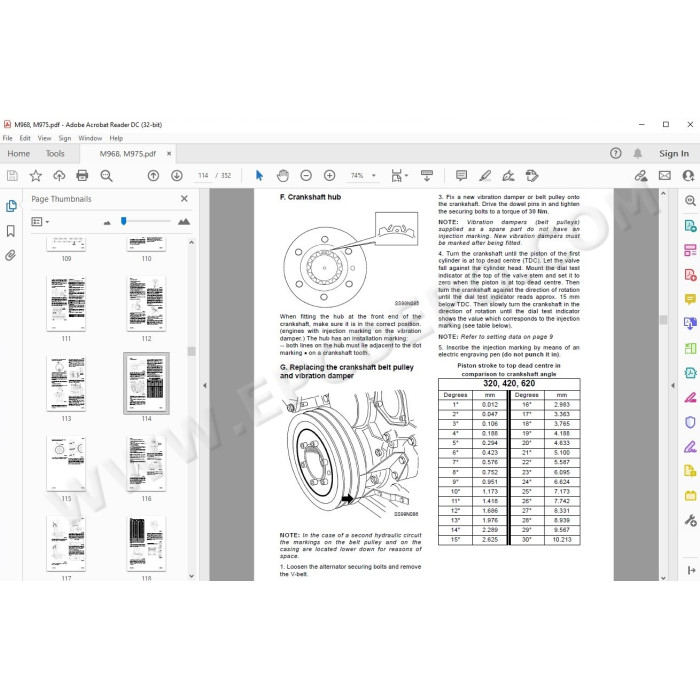
Task: Go to next page arrow
Action: [x=177, y=175]
